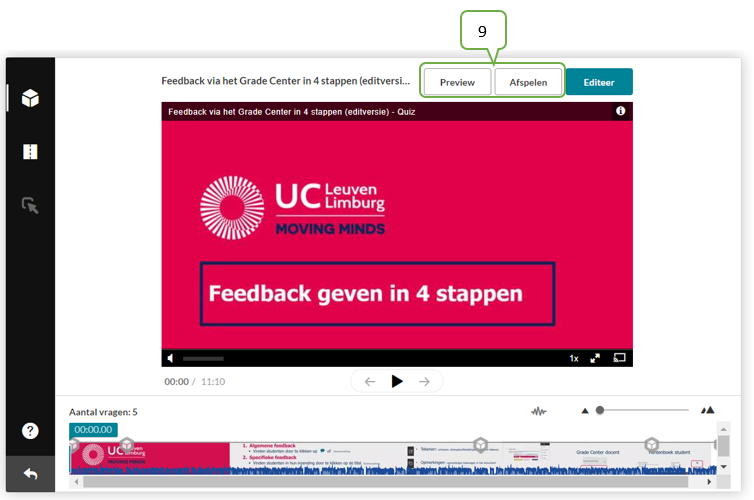
Task: Click the horizontal timeline scrollbar thumb
Action: coord(385,482)
